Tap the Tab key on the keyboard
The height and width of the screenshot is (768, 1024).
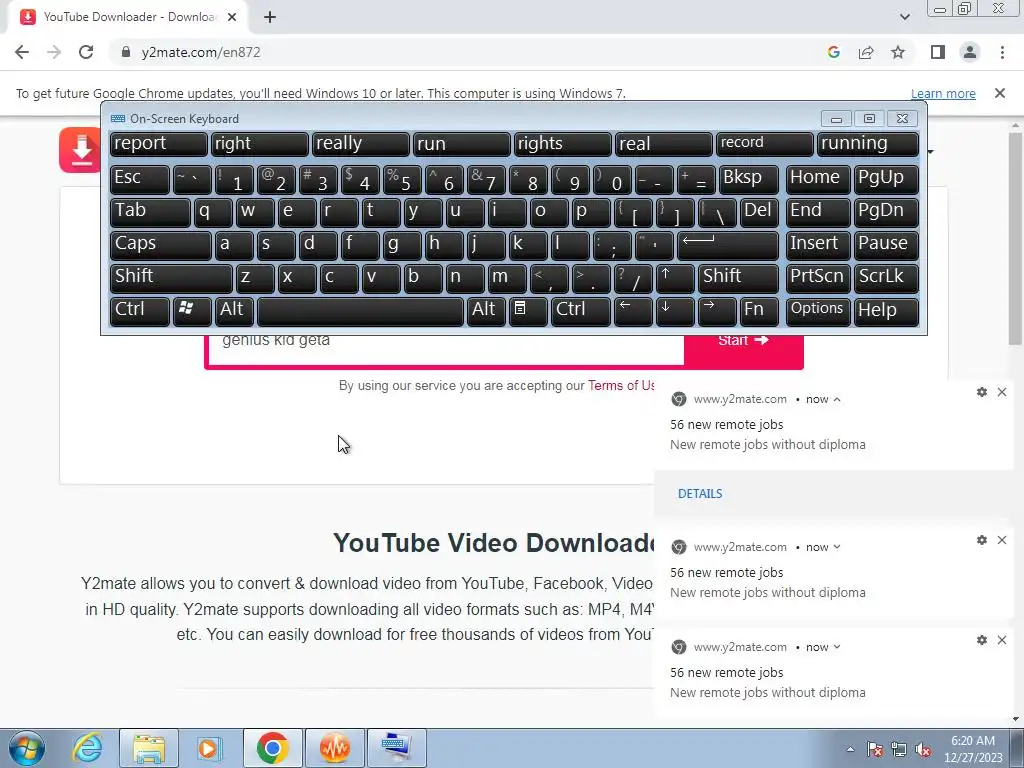tap(150, 212)
